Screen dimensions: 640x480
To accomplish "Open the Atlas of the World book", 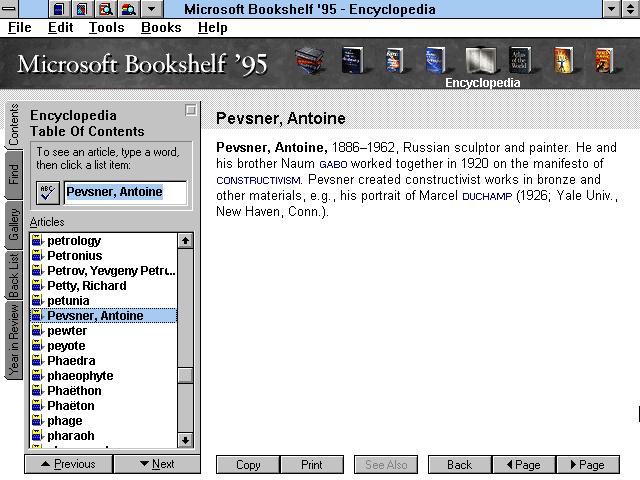I will click(x=520, y=60).
